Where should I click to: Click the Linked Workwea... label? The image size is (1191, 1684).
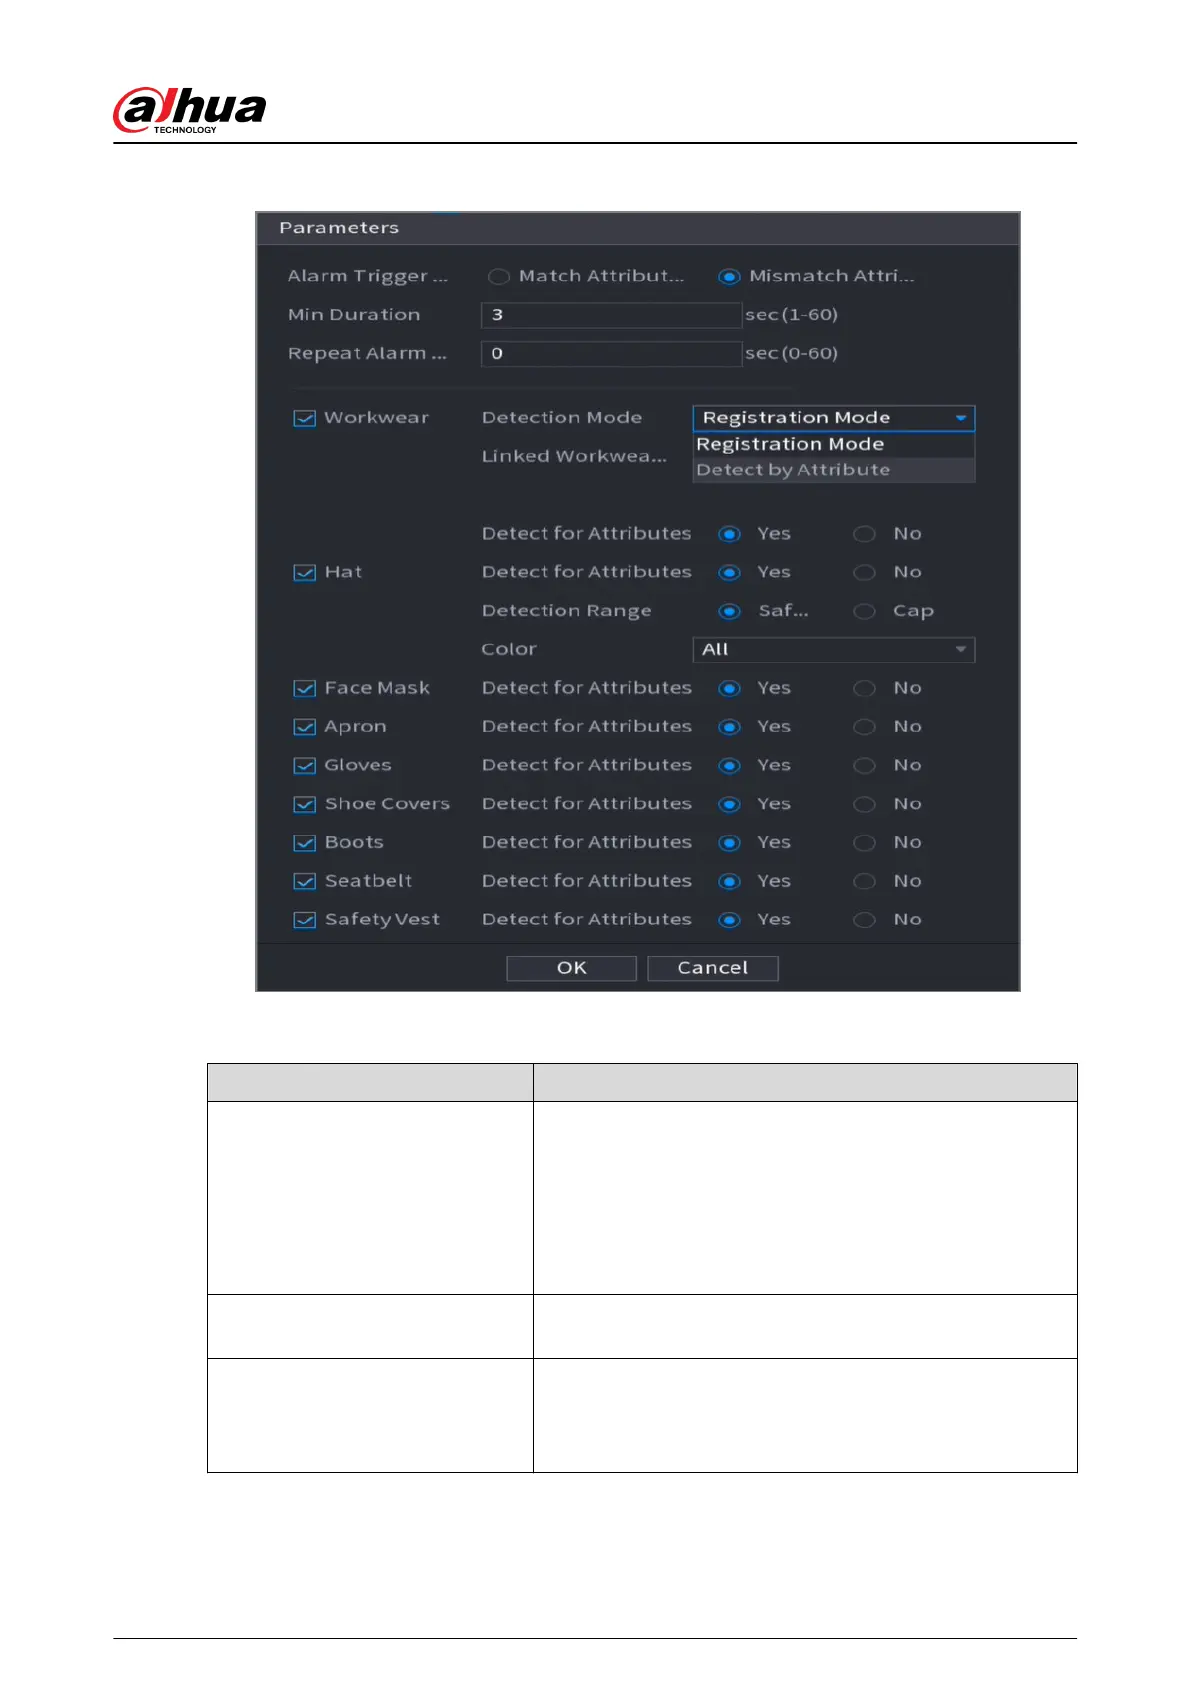[x=574, y=456]
